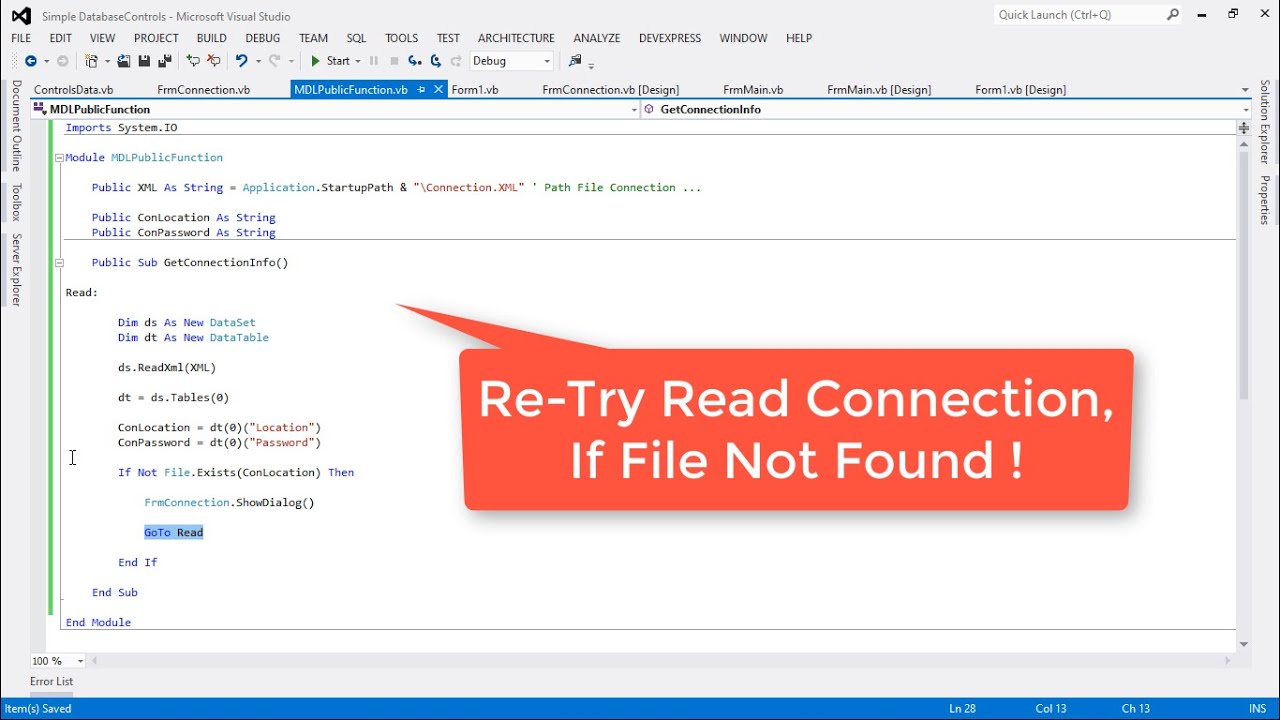Click the Save All multi-disk icon
The width and height of the screenshot is (1280, 720).
pos(165,61)
